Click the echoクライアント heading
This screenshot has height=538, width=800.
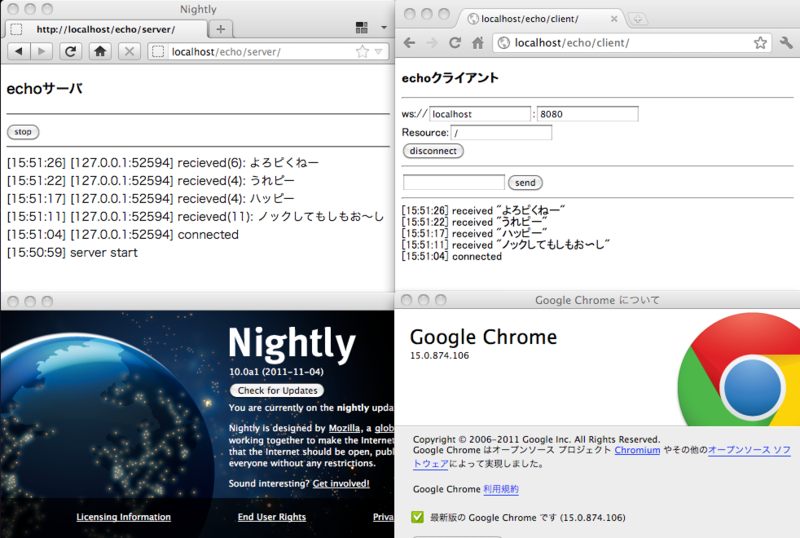pos(450,78)
